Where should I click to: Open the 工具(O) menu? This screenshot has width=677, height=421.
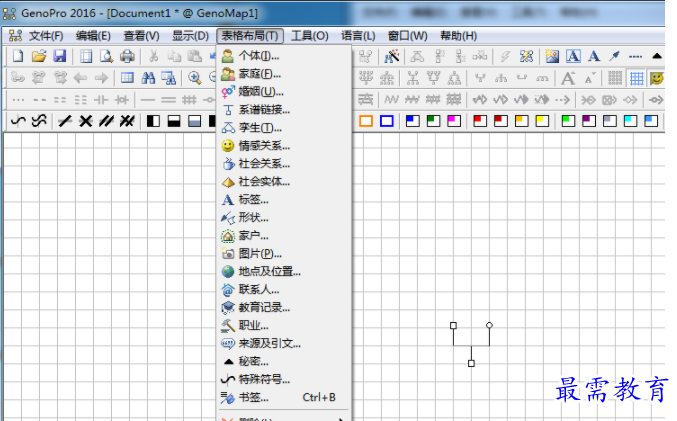[310, 36]
